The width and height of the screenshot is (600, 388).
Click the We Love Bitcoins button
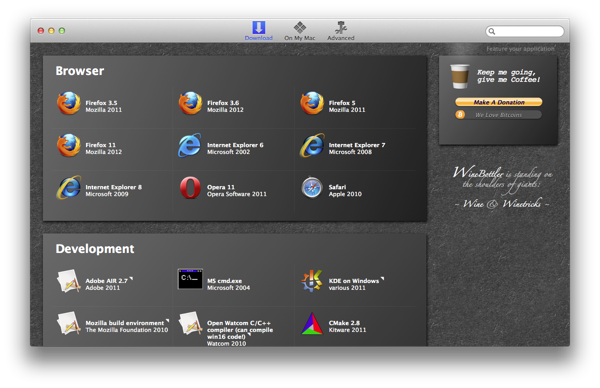click(x=499, y=115)
